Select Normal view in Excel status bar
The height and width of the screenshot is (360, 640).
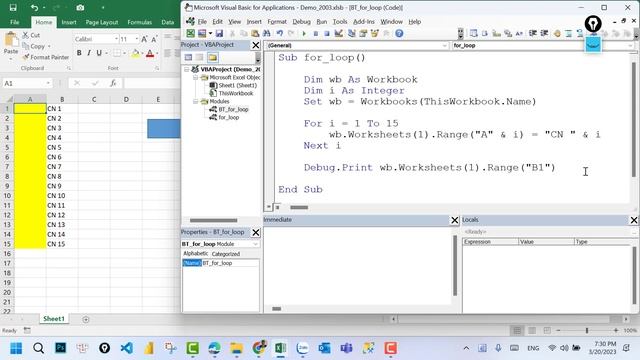pos(517,331)
